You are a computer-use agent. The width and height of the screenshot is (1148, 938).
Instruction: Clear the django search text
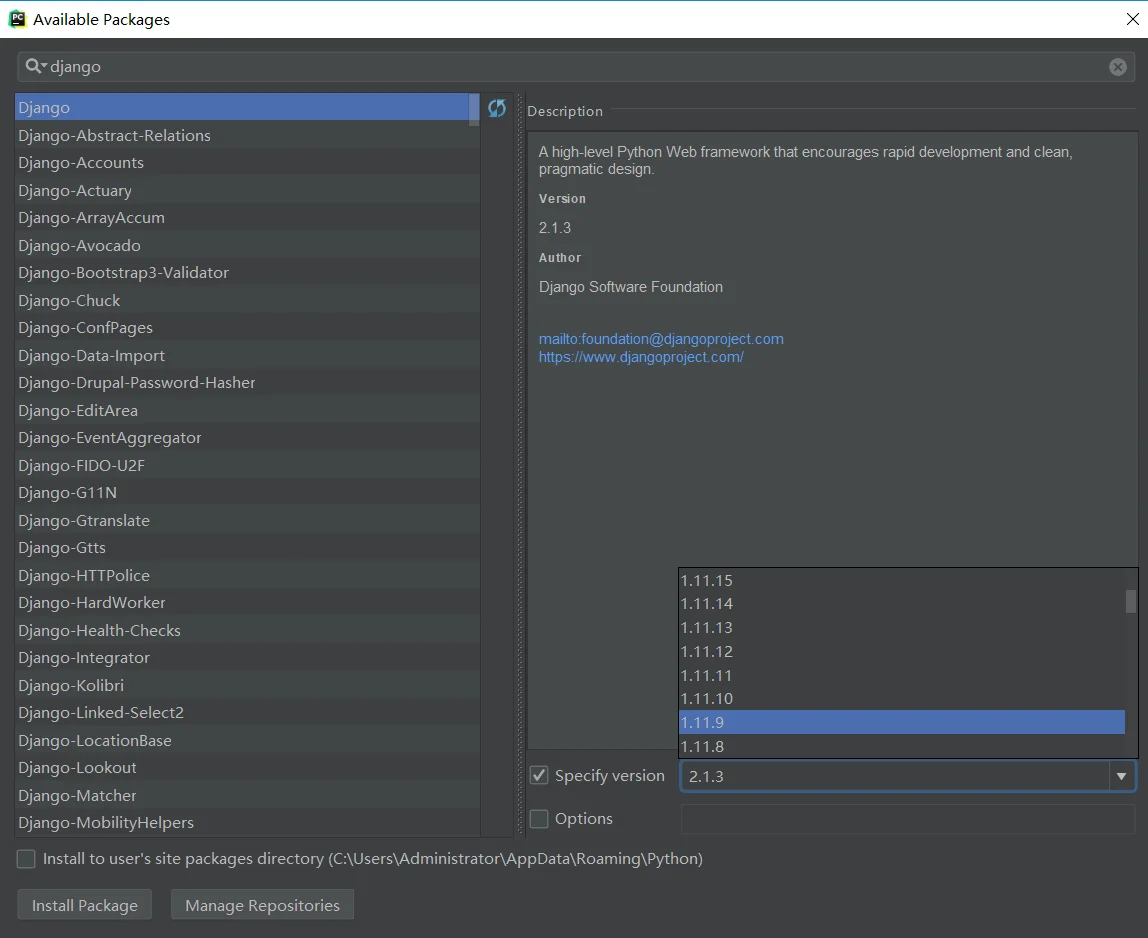pyautogui.click(x=1117, y=67)
